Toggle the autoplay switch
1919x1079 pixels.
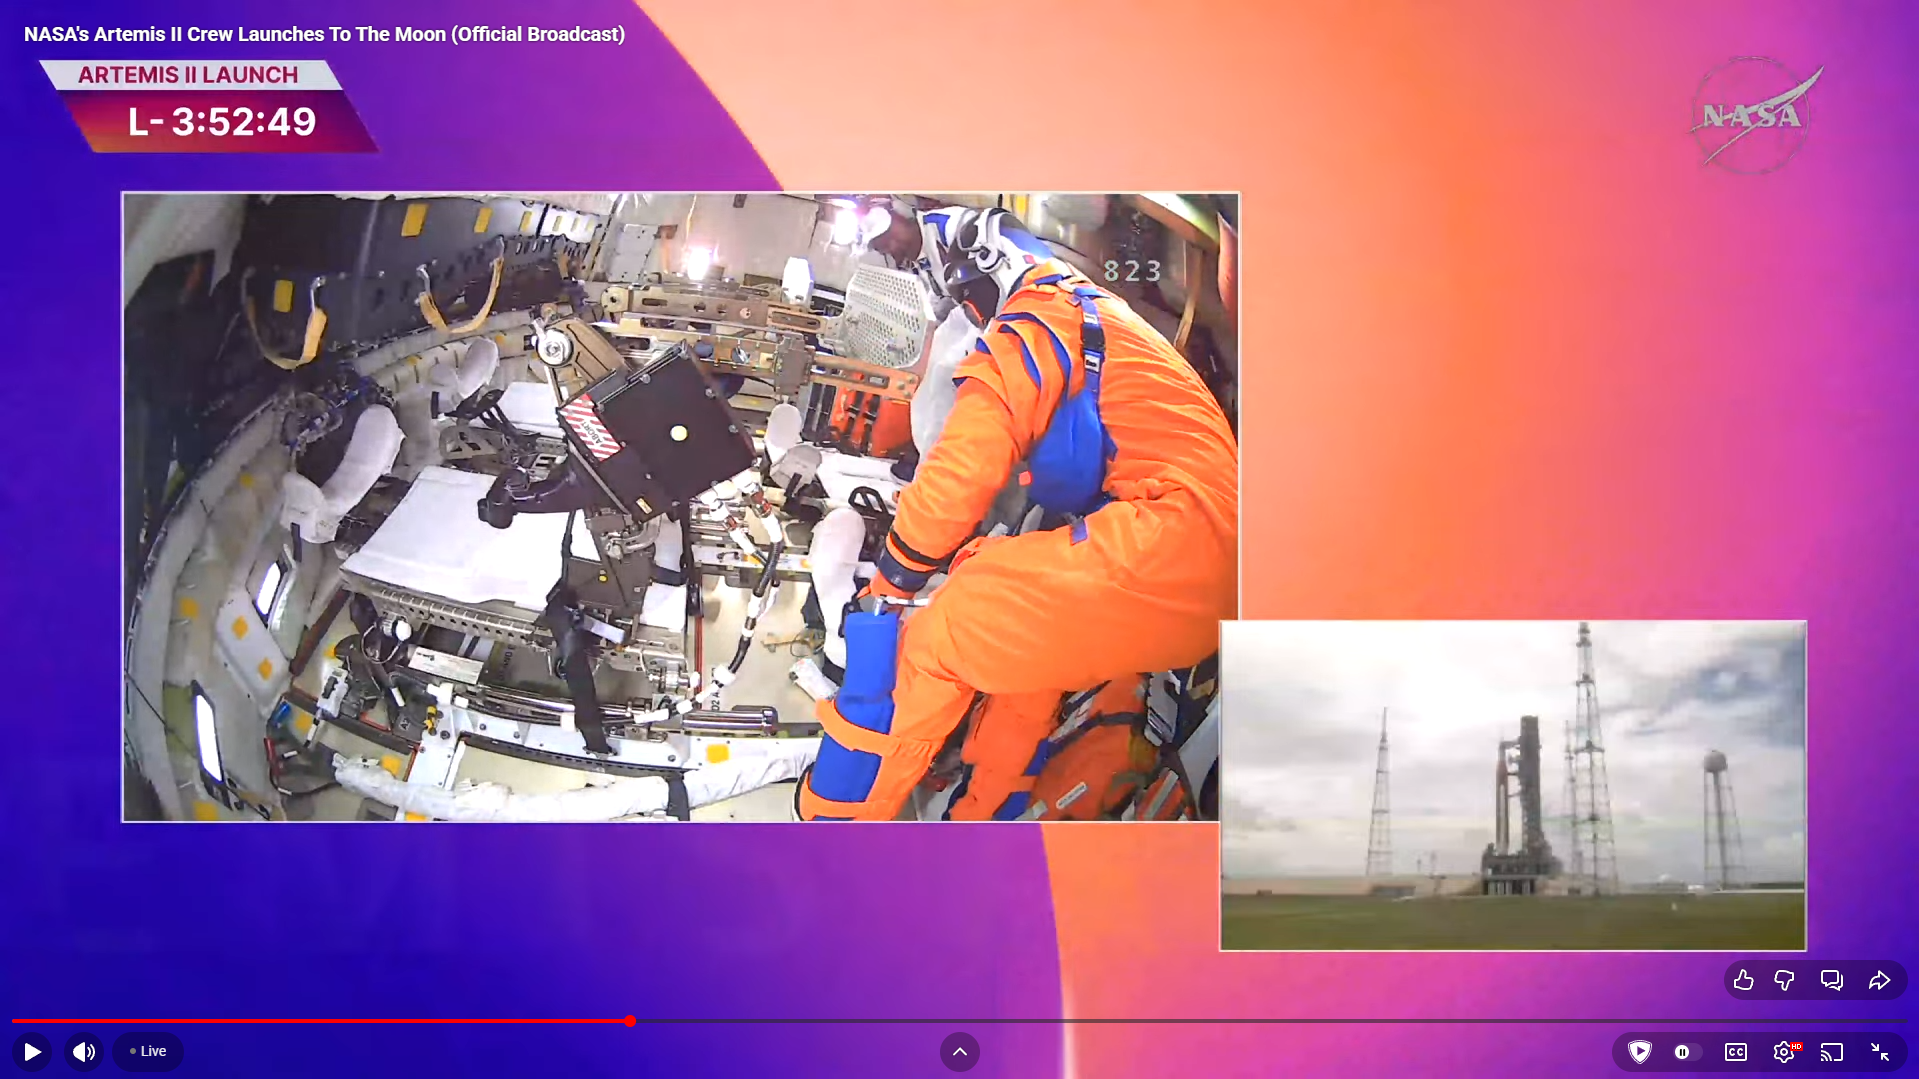(1688, 1052)
